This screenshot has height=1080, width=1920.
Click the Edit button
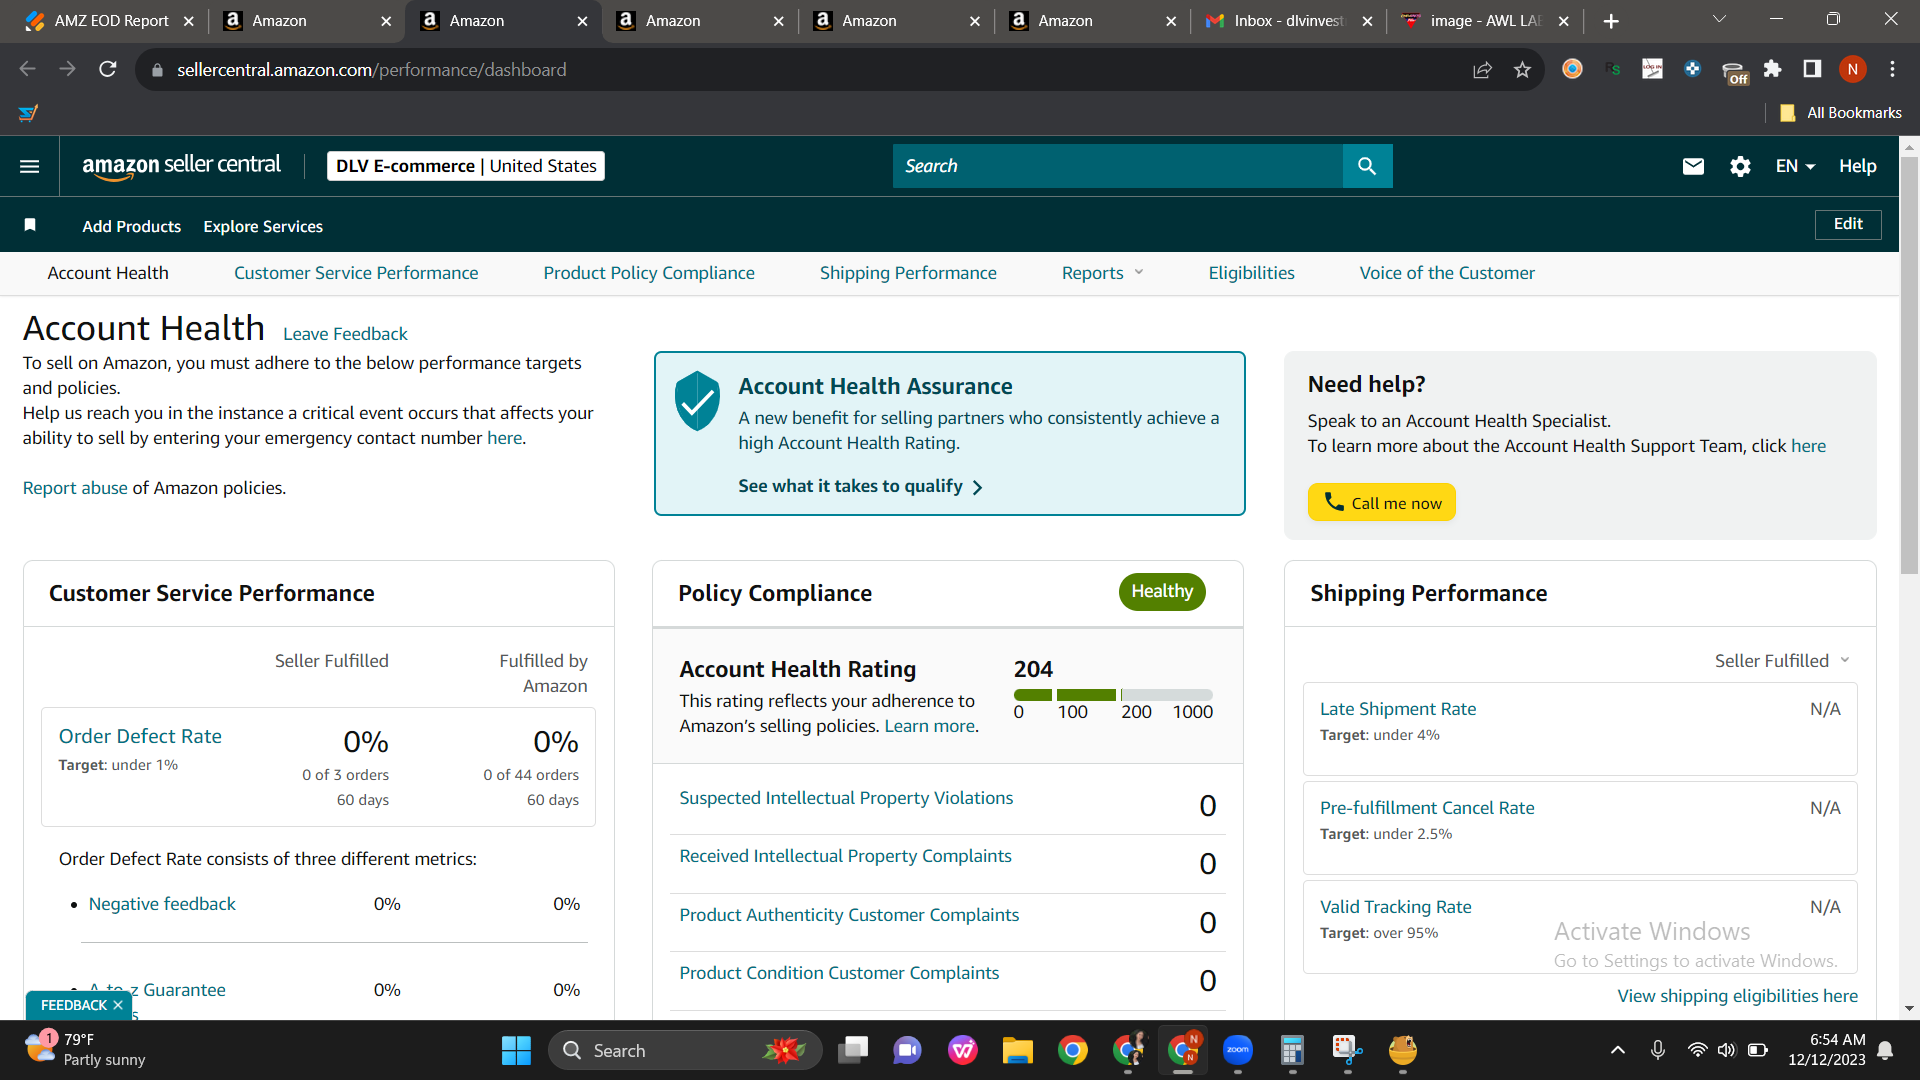tap(1848, 224)
